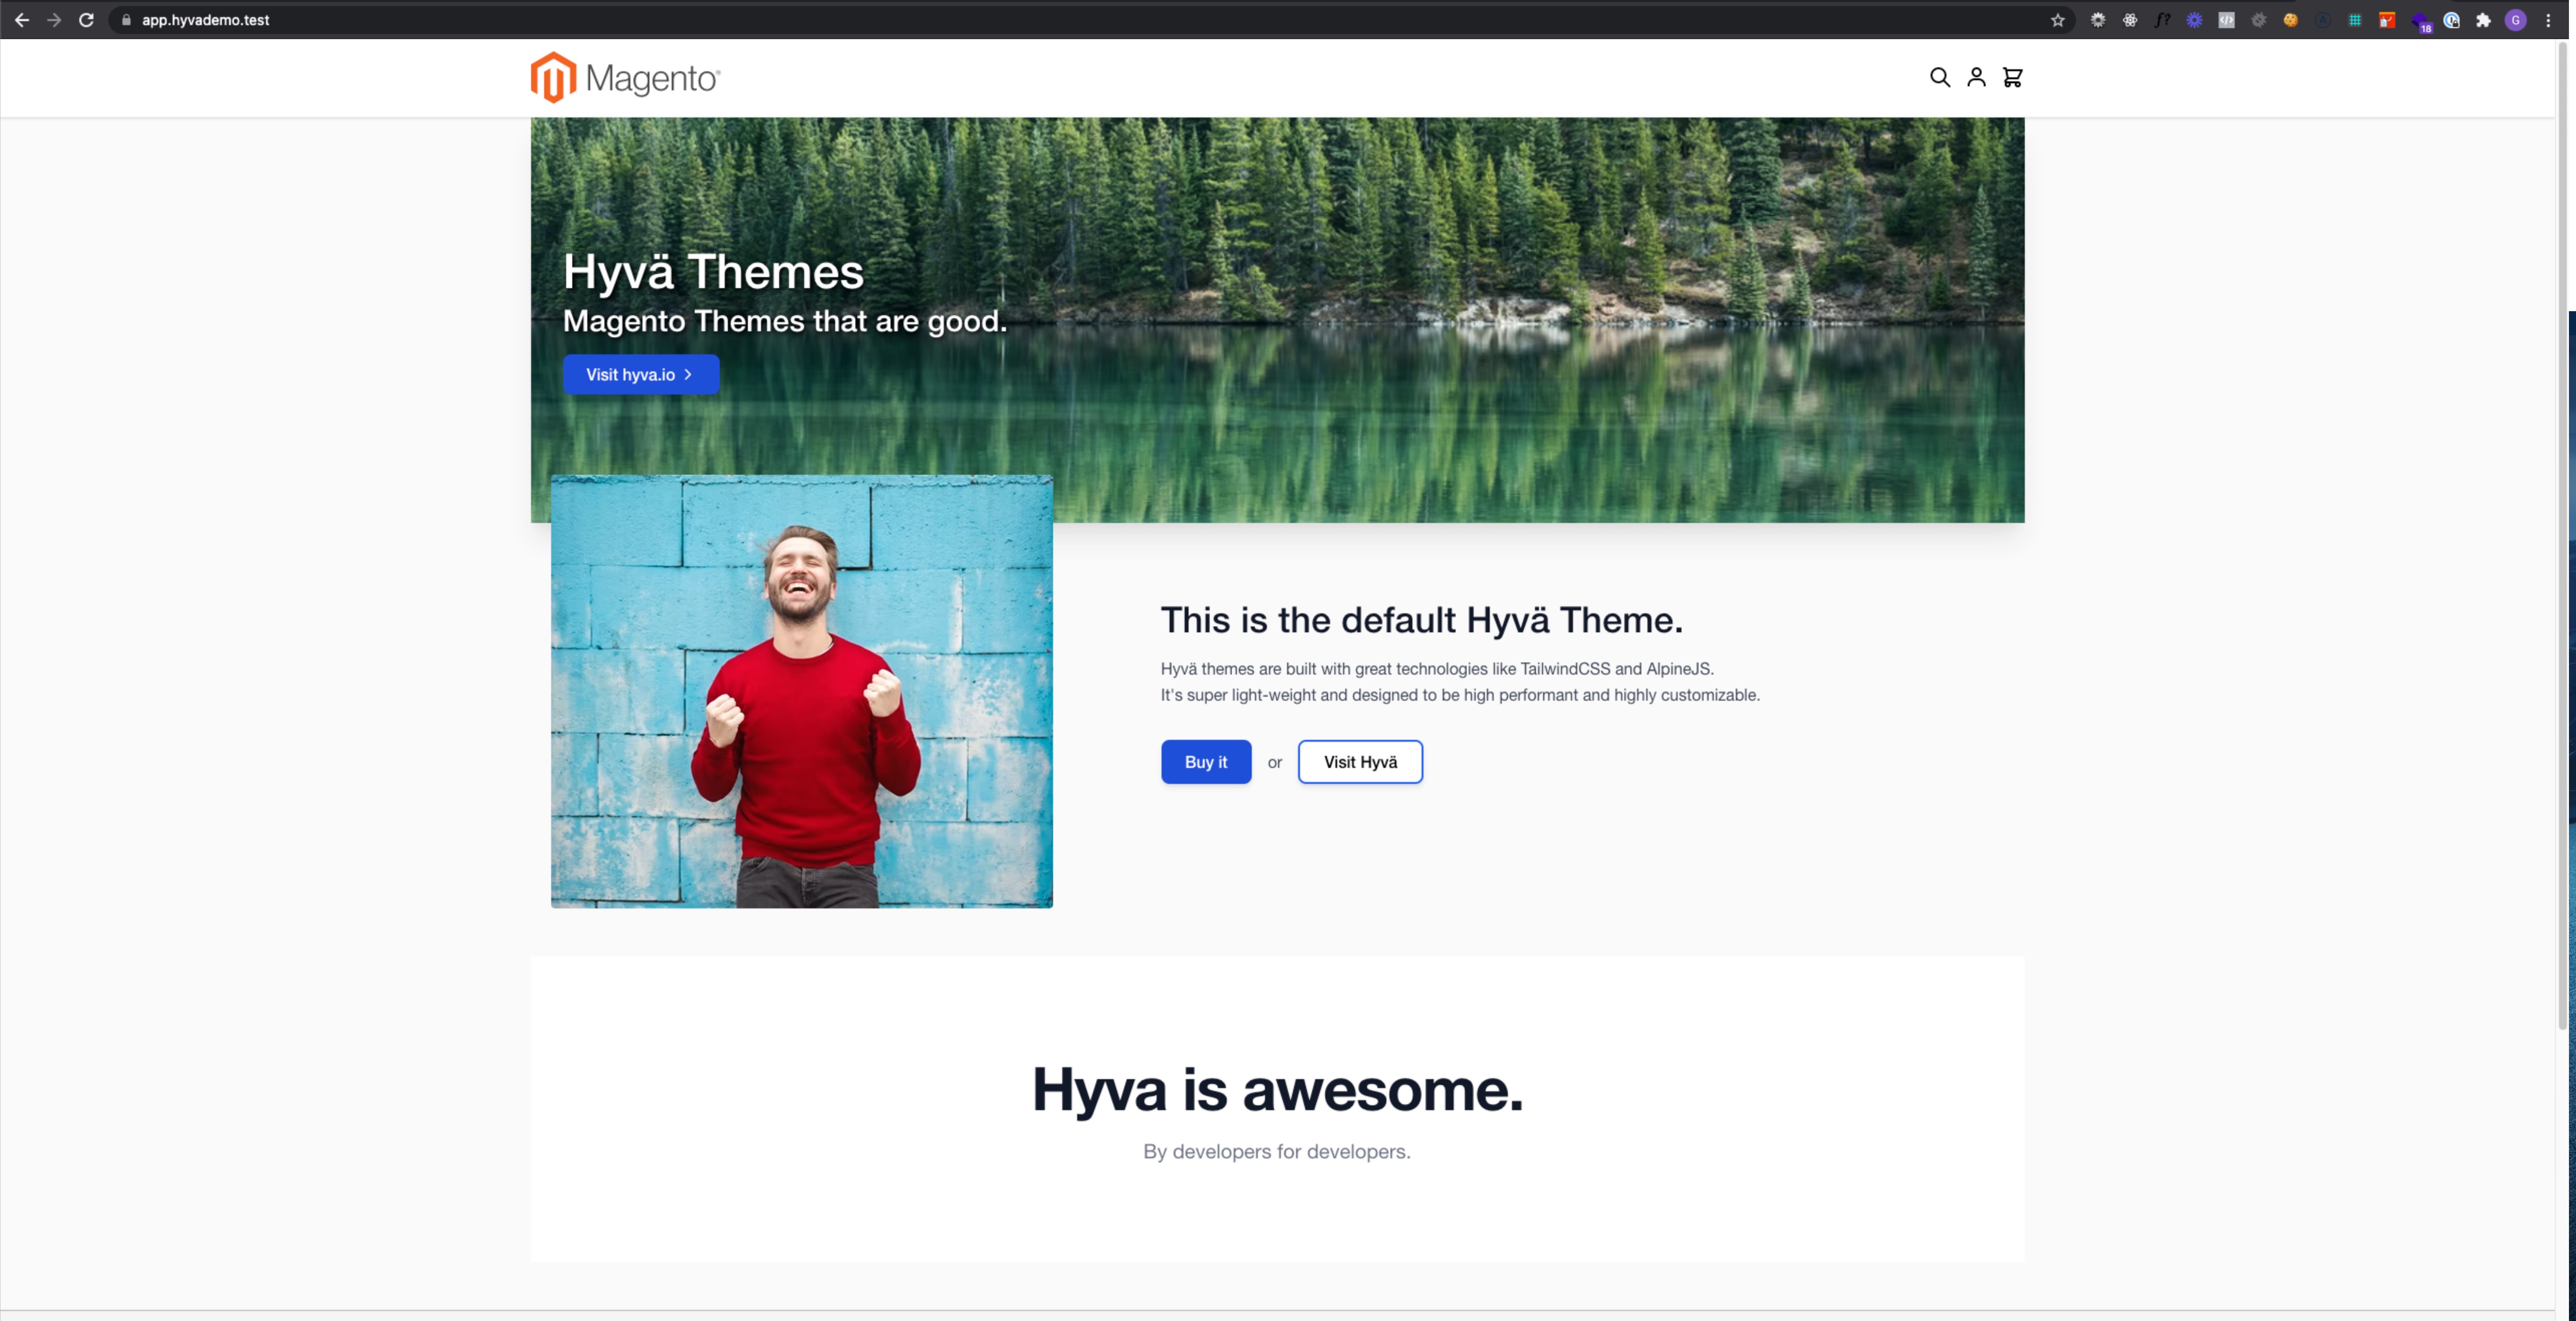Open the purple layers extension with badge 18
This screenshot has height=1321, width=2576.
coord(2420,21)
